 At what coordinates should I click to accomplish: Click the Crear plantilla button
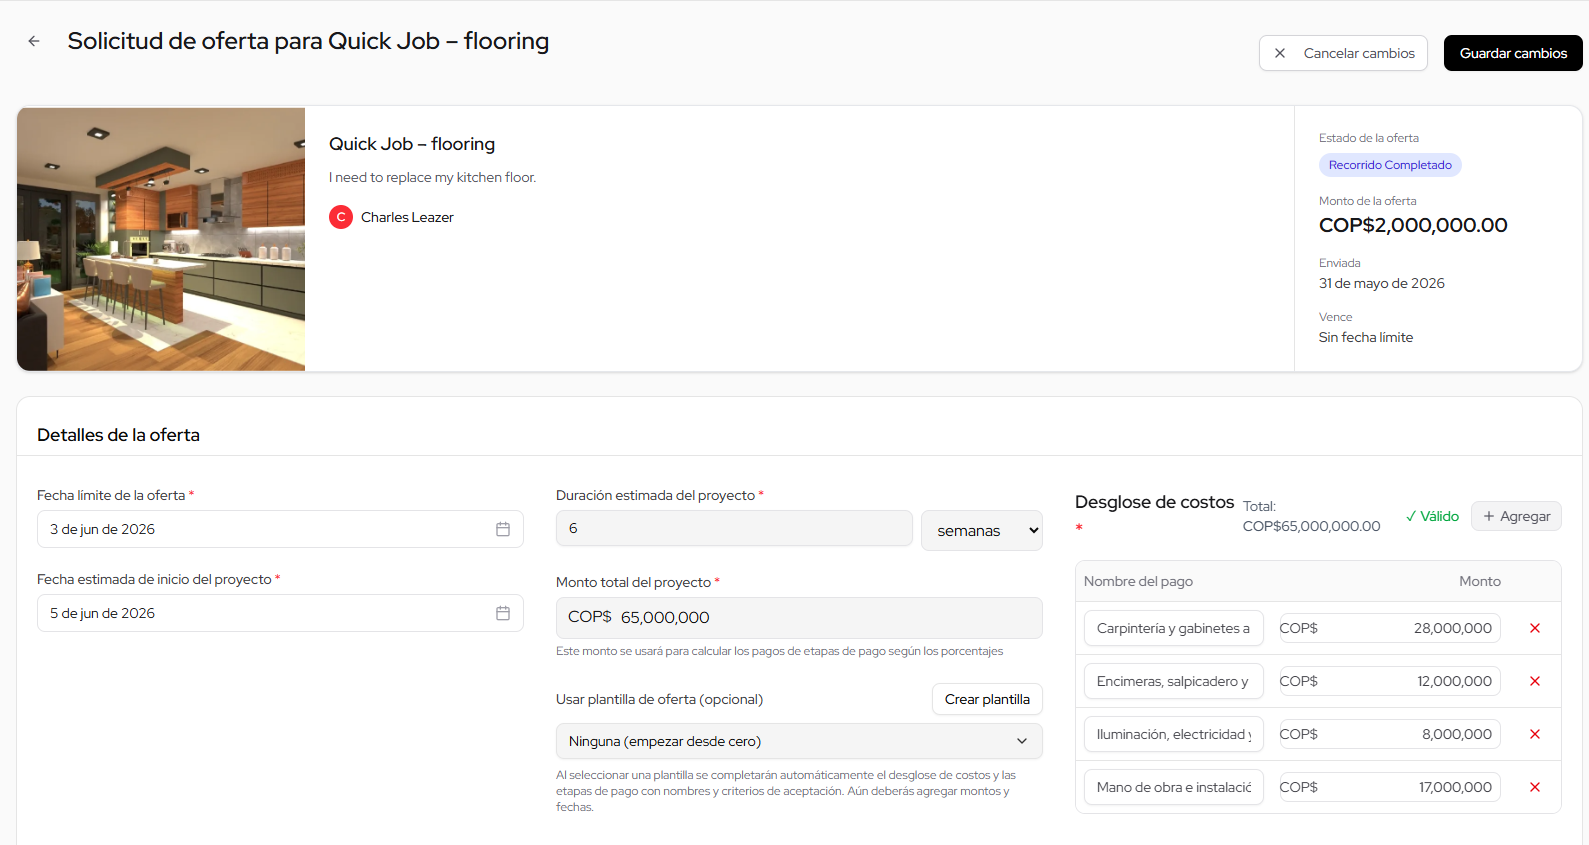point(987,699)
